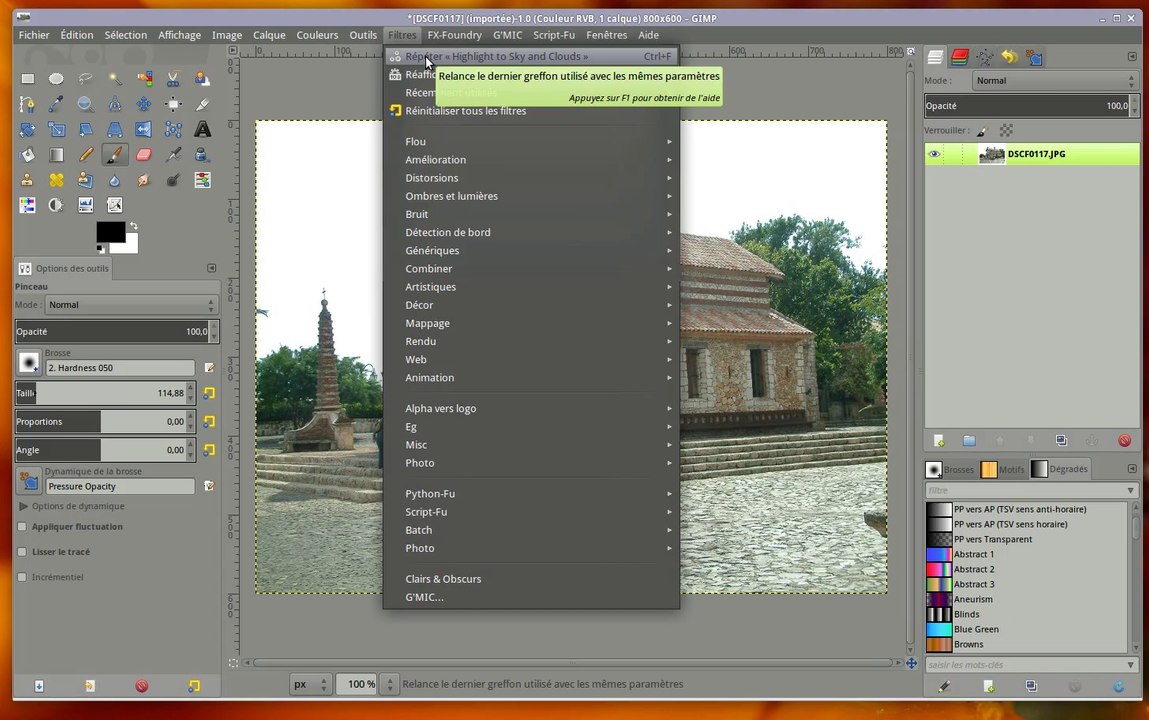Select the Cage Transform tool
Image resolution: width=1149 pixels, height=720 pixels.
point(173,130)
